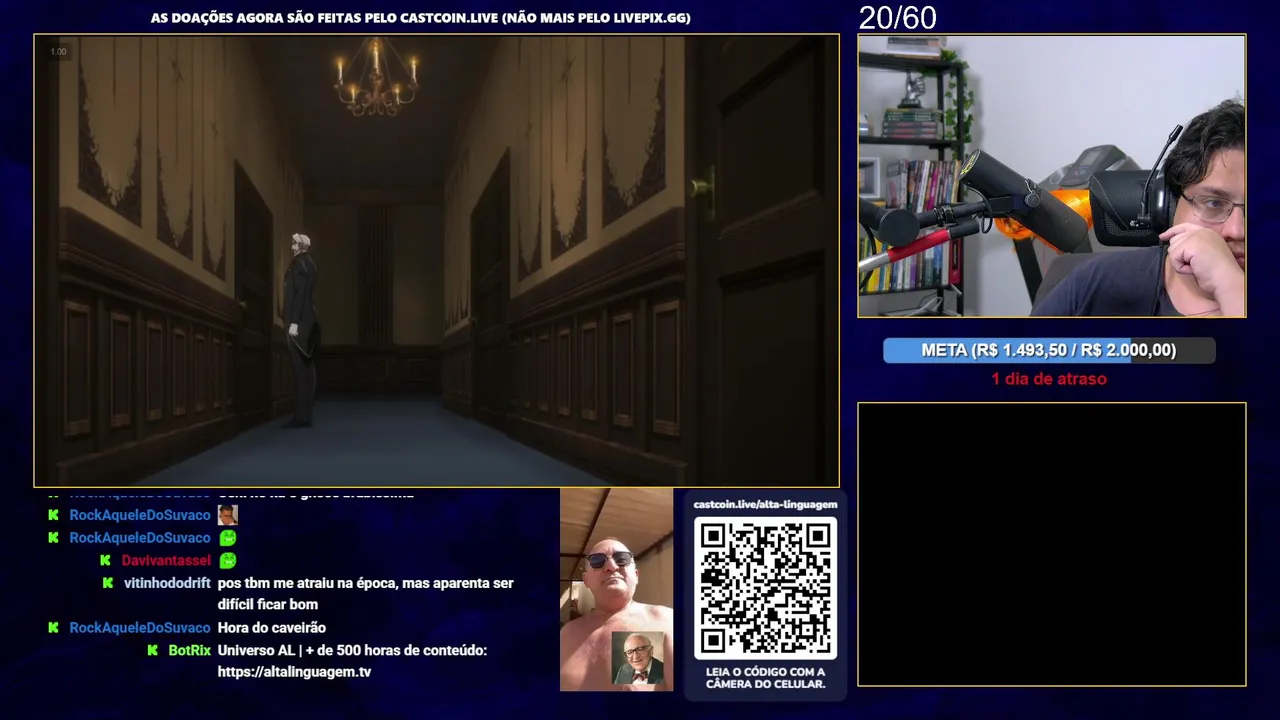
Task: Click the '1.00' label in video corner
Action: click(58, 52)
